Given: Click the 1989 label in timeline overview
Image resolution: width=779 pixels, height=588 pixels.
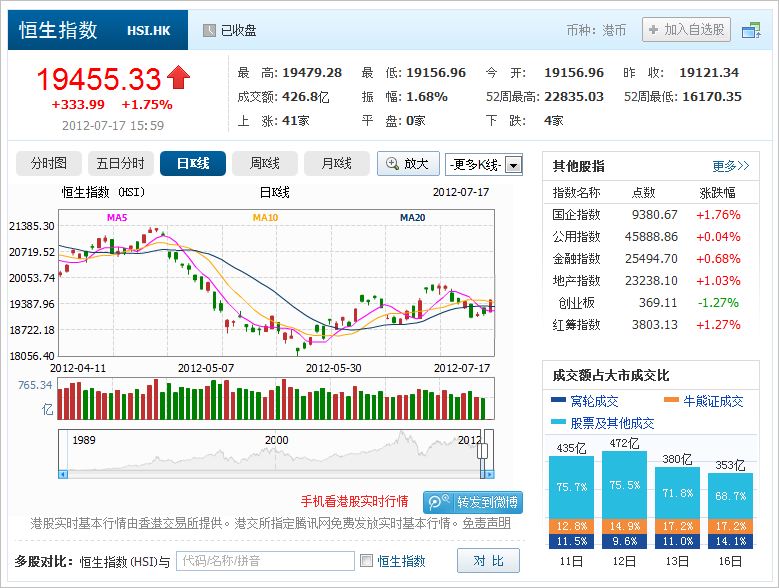Looking at the screenshot, I should coord(84,440).
